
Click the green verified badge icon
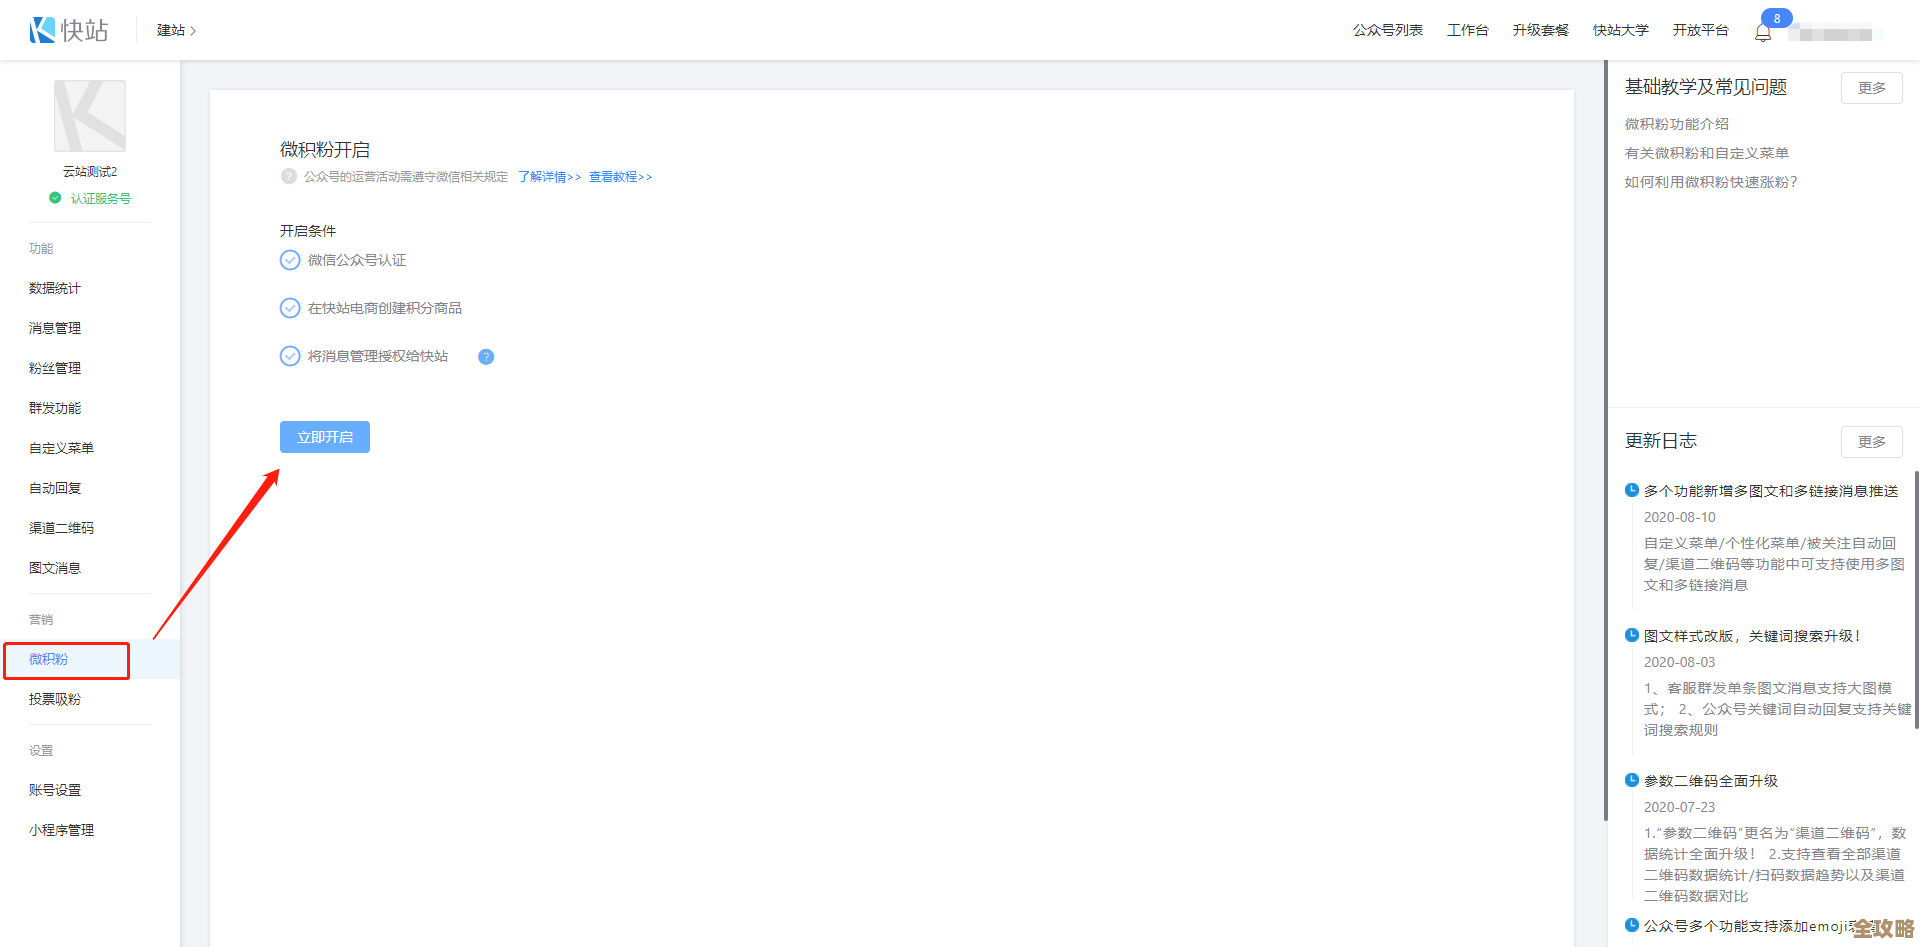55,198
